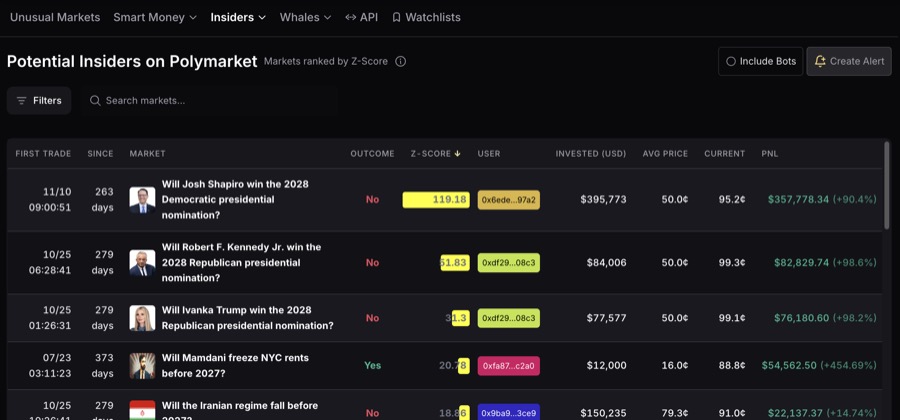Screen dimensions: 900x420
Task: Click the $395,773 invested value
Action: click(x=603, y=200)
